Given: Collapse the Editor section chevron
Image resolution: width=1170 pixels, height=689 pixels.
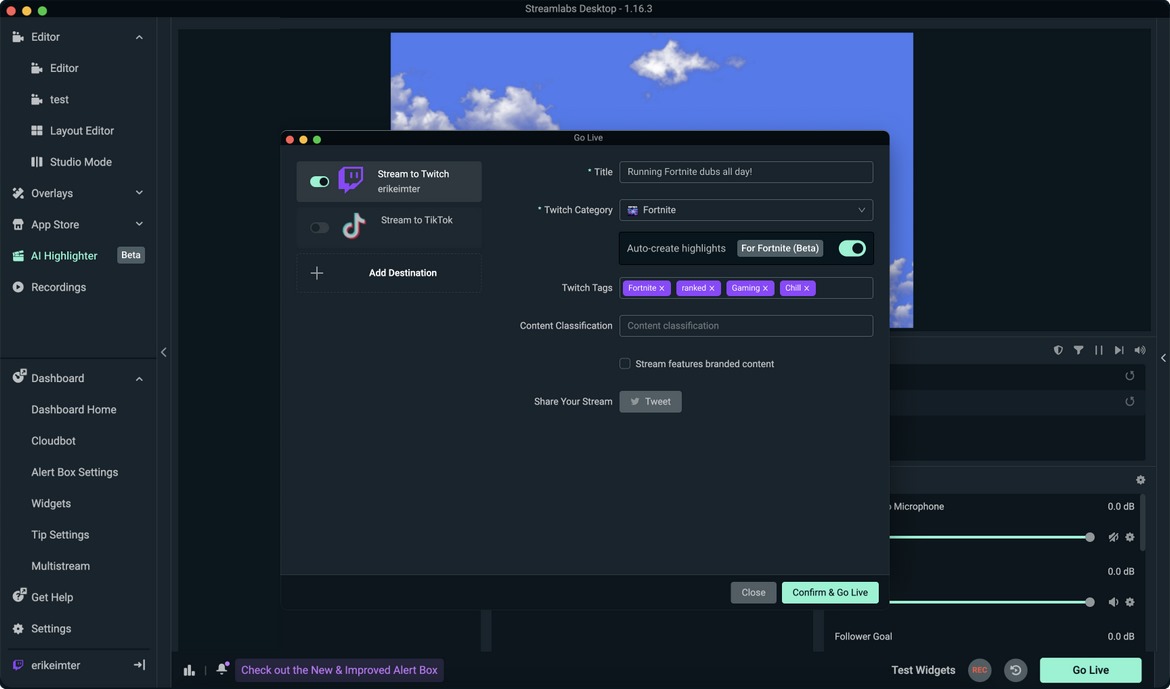Looking at the screenshot, I should pyautogui.click(x=139, y=37).
